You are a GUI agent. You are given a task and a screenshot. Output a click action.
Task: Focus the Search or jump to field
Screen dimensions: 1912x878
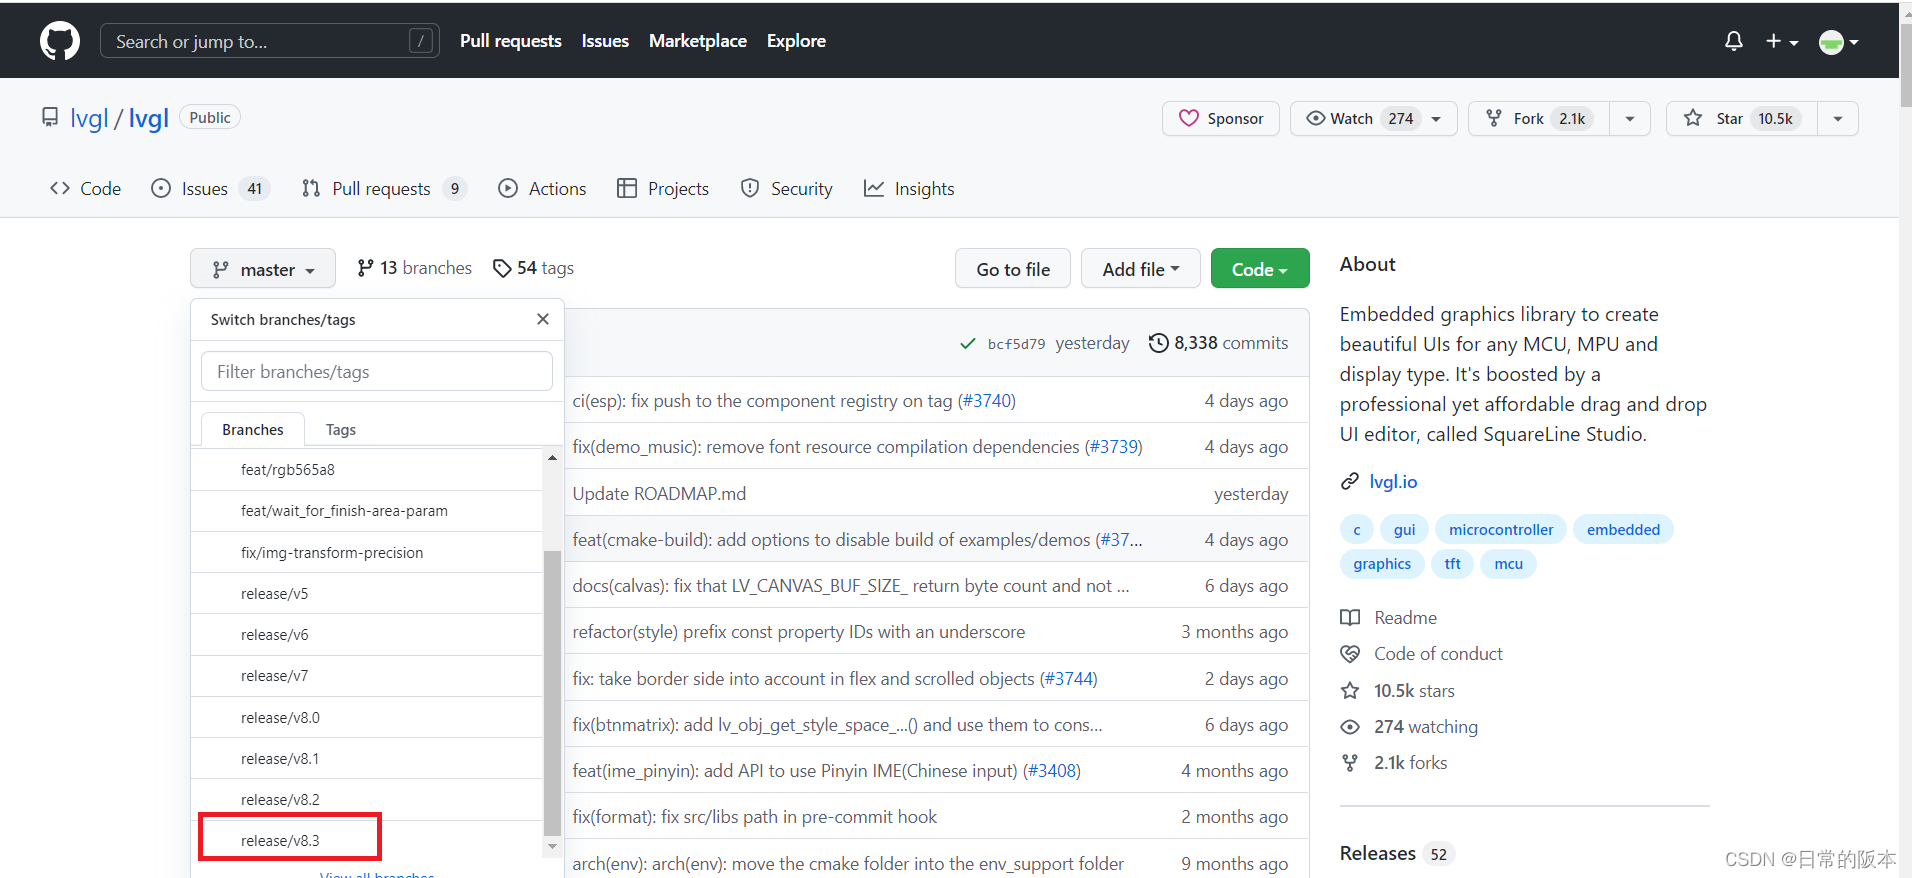[269, 41]
